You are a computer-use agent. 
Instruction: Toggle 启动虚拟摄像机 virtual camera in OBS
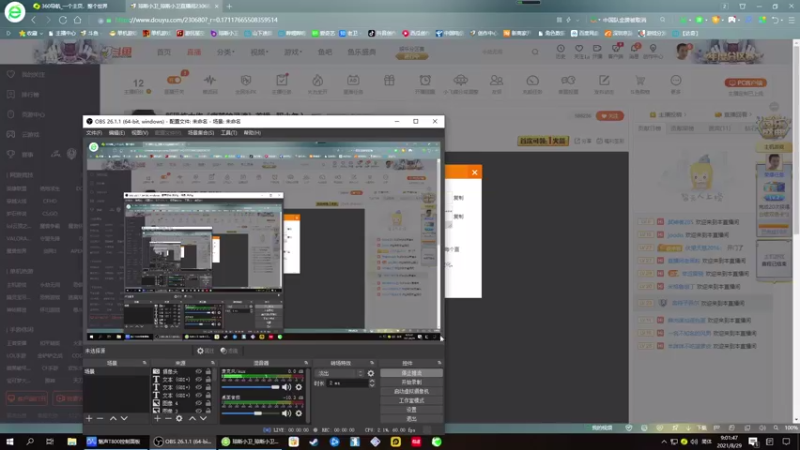(x=411, y=391)
